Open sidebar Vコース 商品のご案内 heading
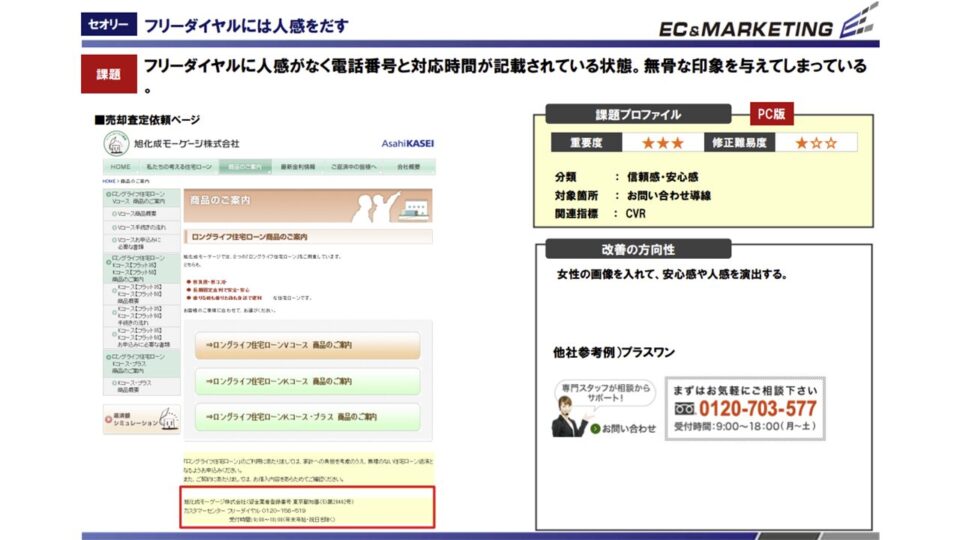This screenshot has height=540, width=960. [x=141, y=198]
